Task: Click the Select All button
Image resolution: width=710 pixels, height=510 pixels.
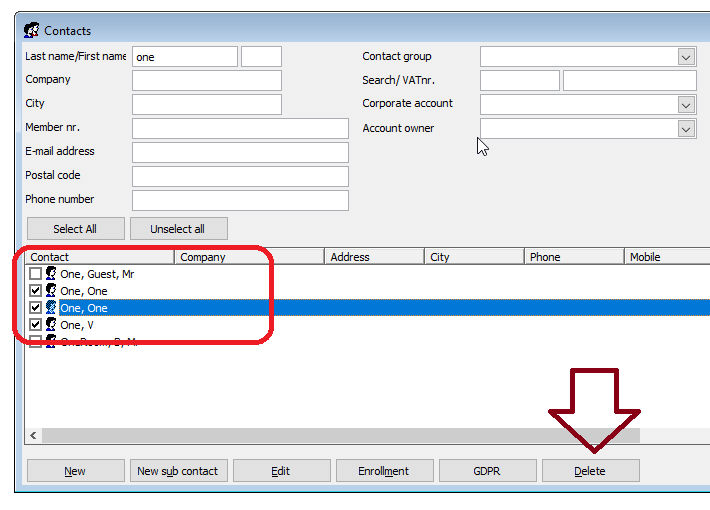Action: [x=75, y=229]
